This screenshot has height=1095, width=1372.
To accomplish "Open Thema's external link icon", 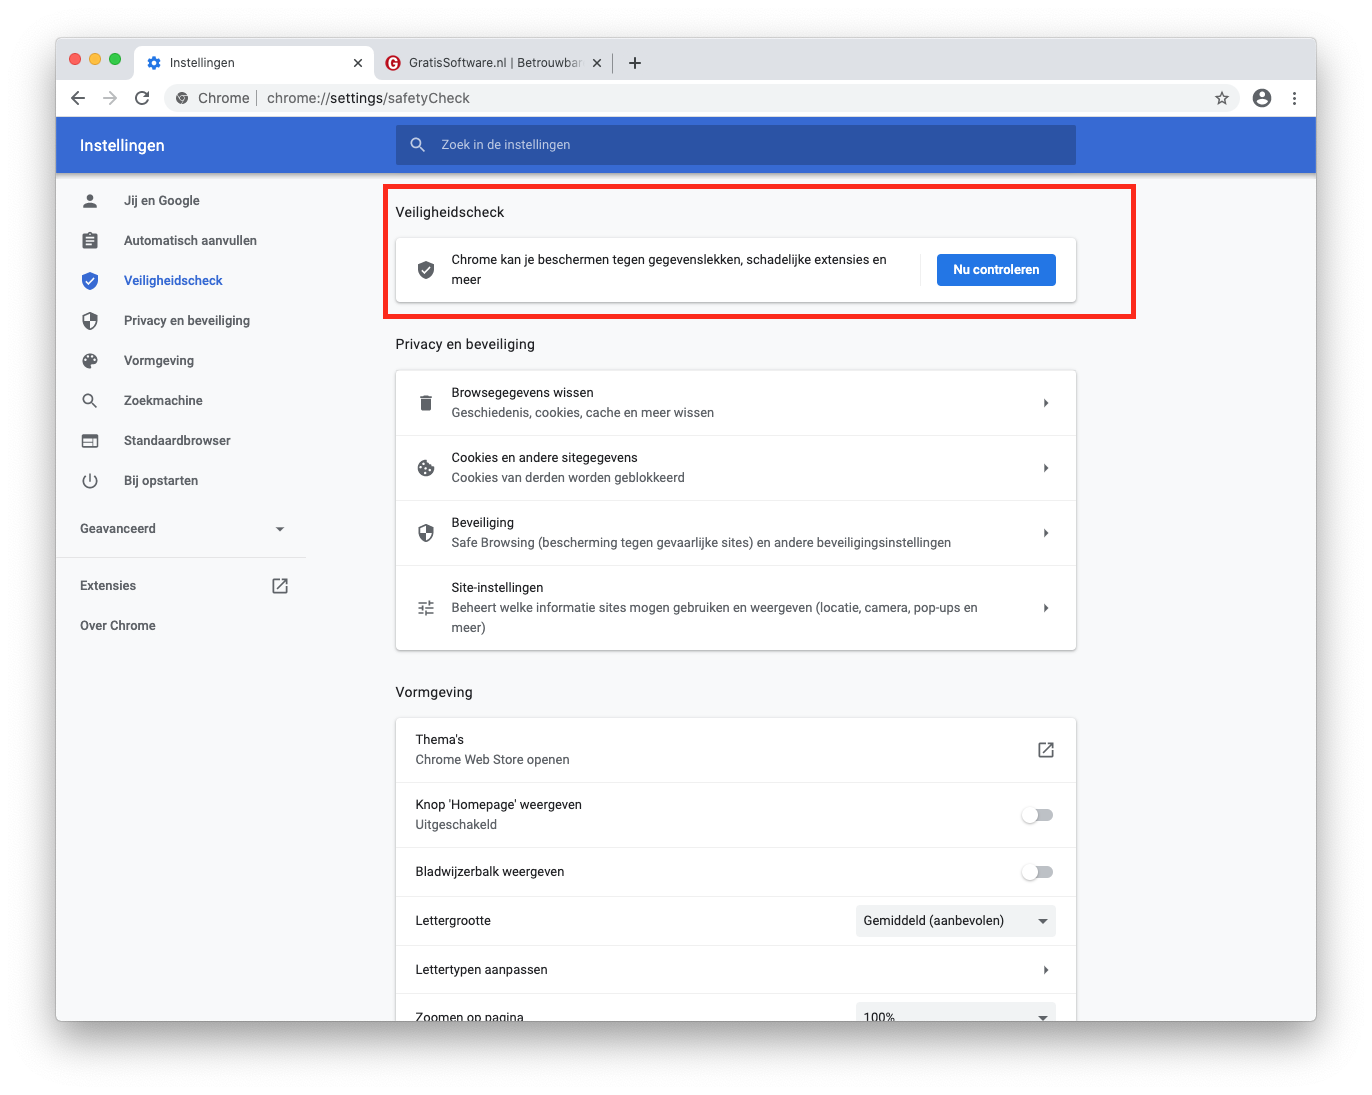I will 1045,750.
